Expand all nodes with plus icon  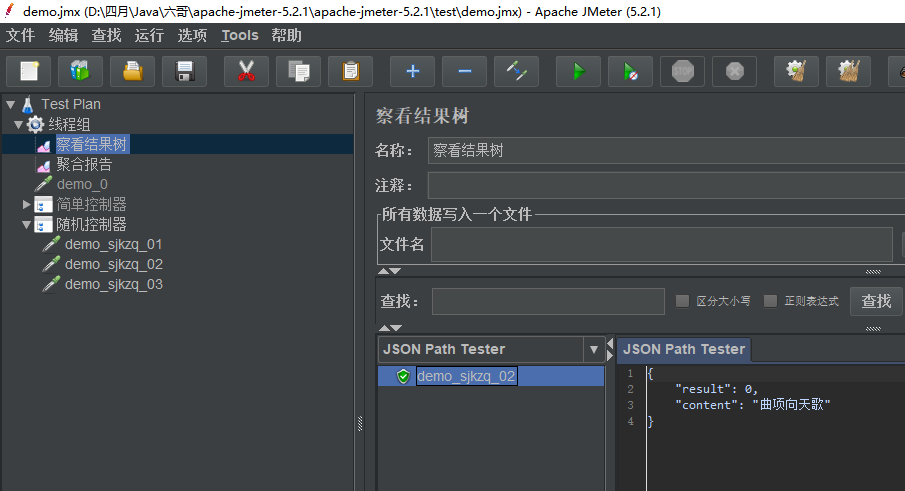(x=413, y=72)
